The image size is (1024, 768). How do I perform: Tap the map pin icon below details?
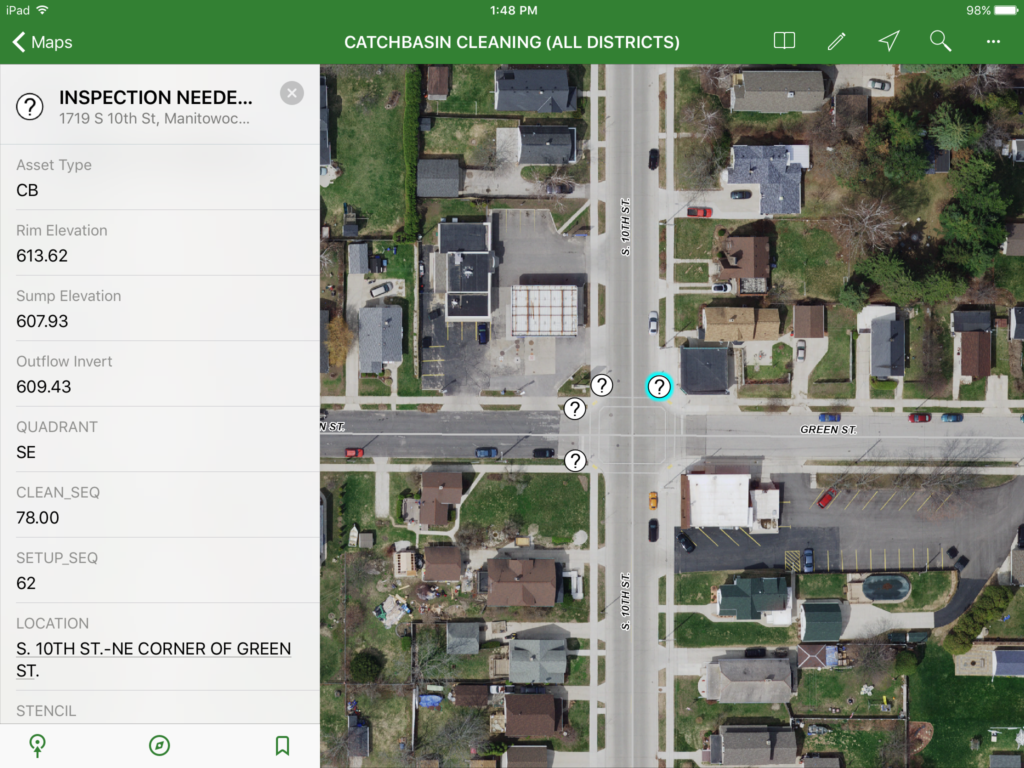point(38,745)
